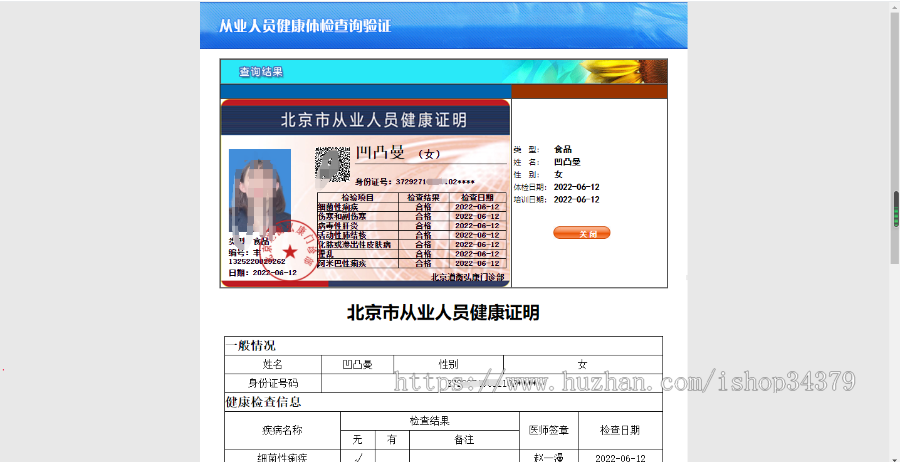Click the 疾病名称 column header
Image resolution: width=900 pixels, height=462 pixels.
pos(282,430)
